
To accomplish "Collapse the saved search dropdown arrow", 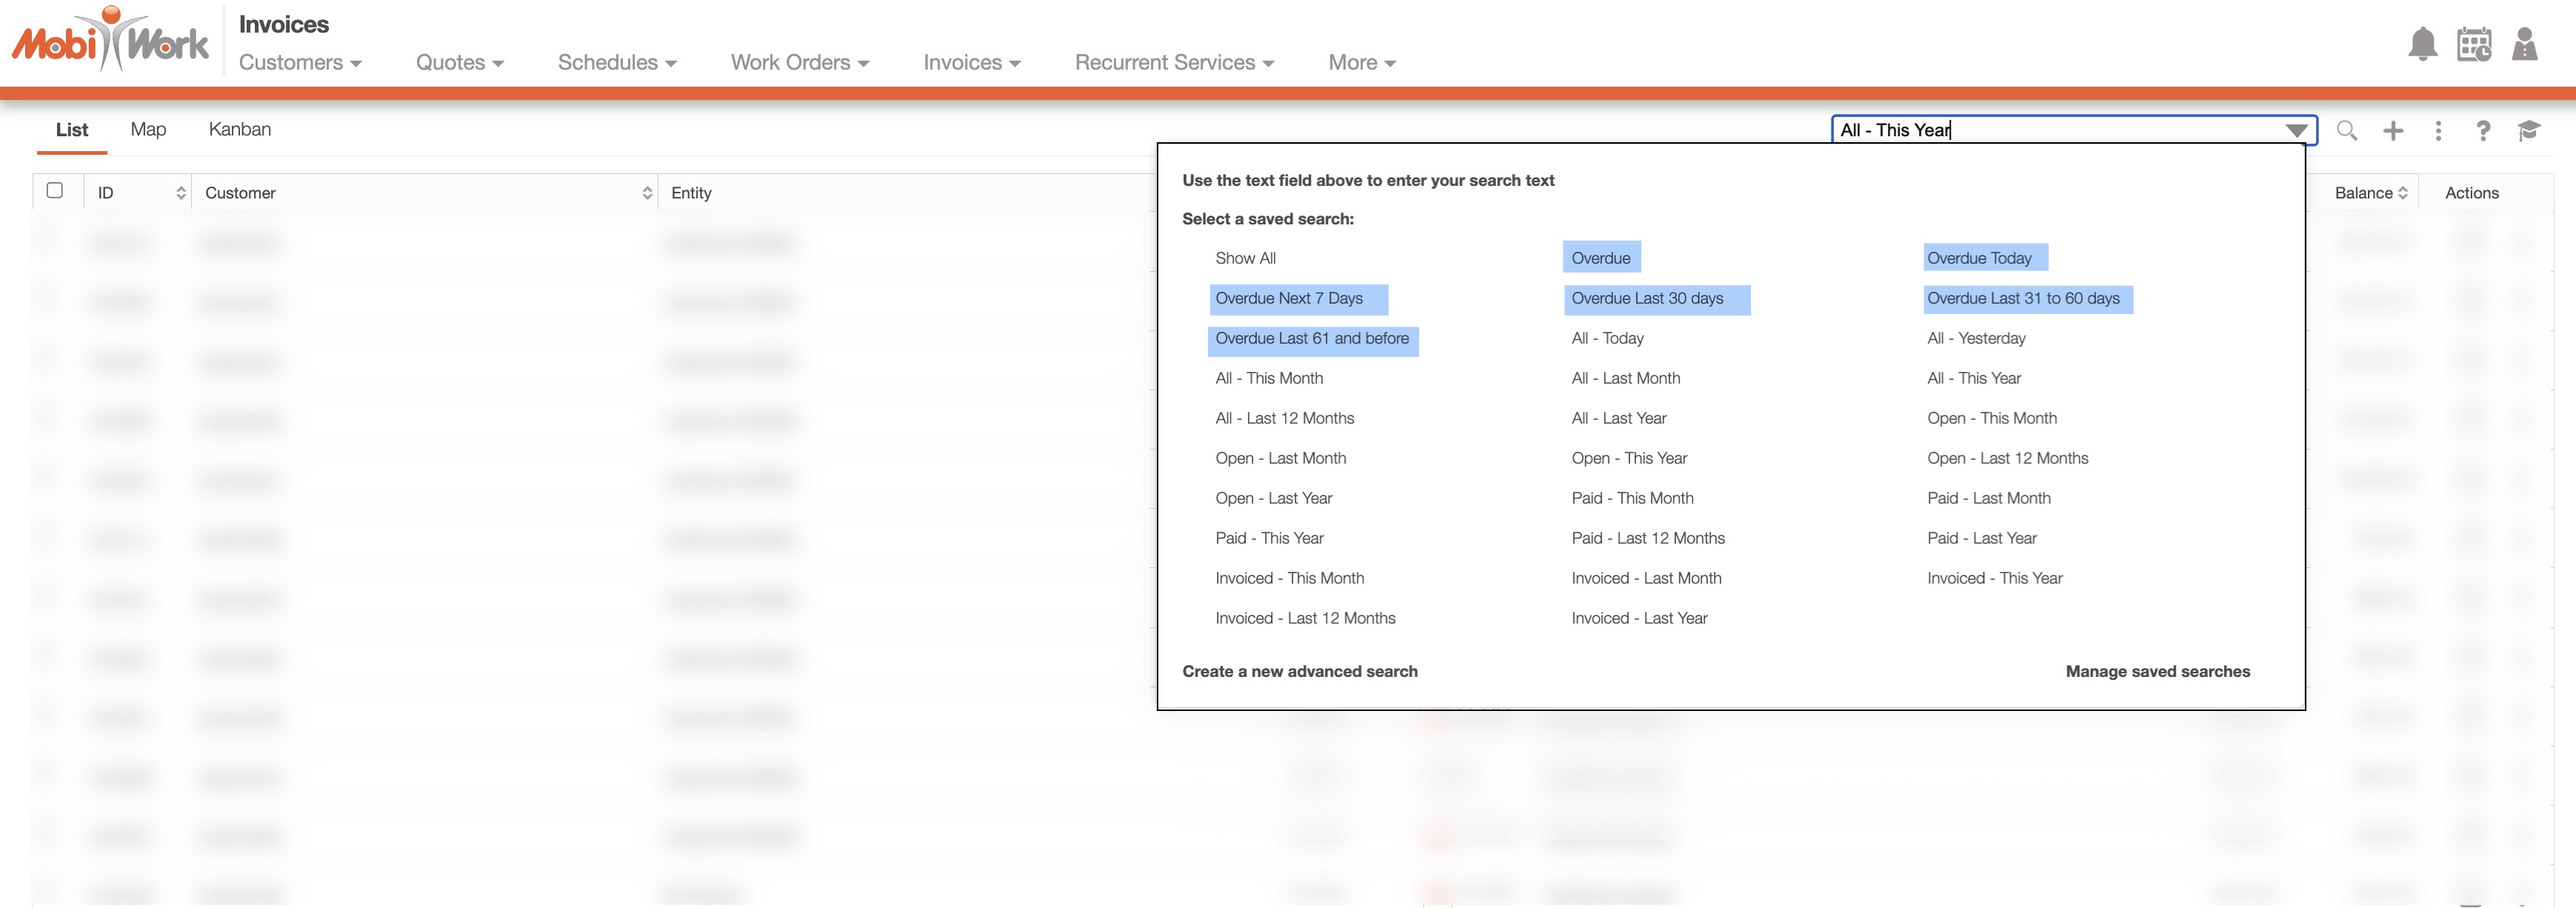I will (x=2296, y=131).
